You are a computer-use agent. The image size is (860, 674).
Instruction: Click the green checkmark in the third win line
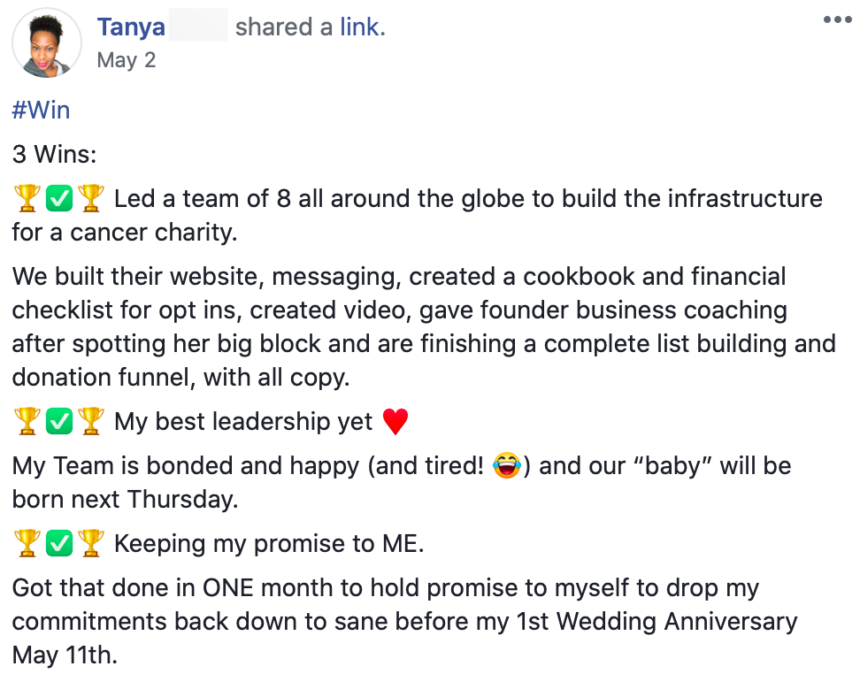pos(57,543)
